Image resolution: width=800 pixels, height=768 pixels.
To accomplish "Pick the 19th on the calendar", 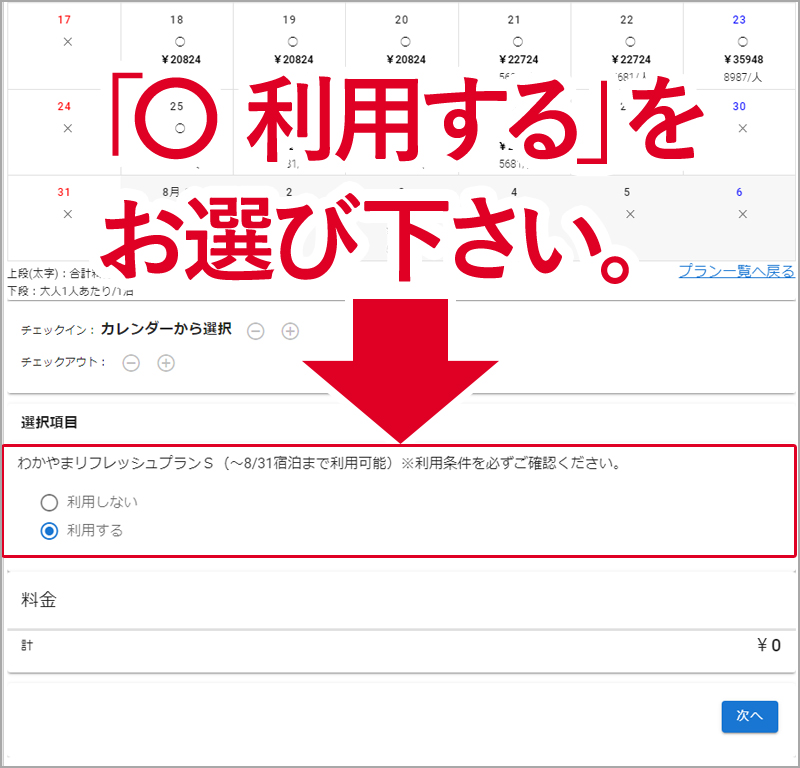I will pos(289,45).
